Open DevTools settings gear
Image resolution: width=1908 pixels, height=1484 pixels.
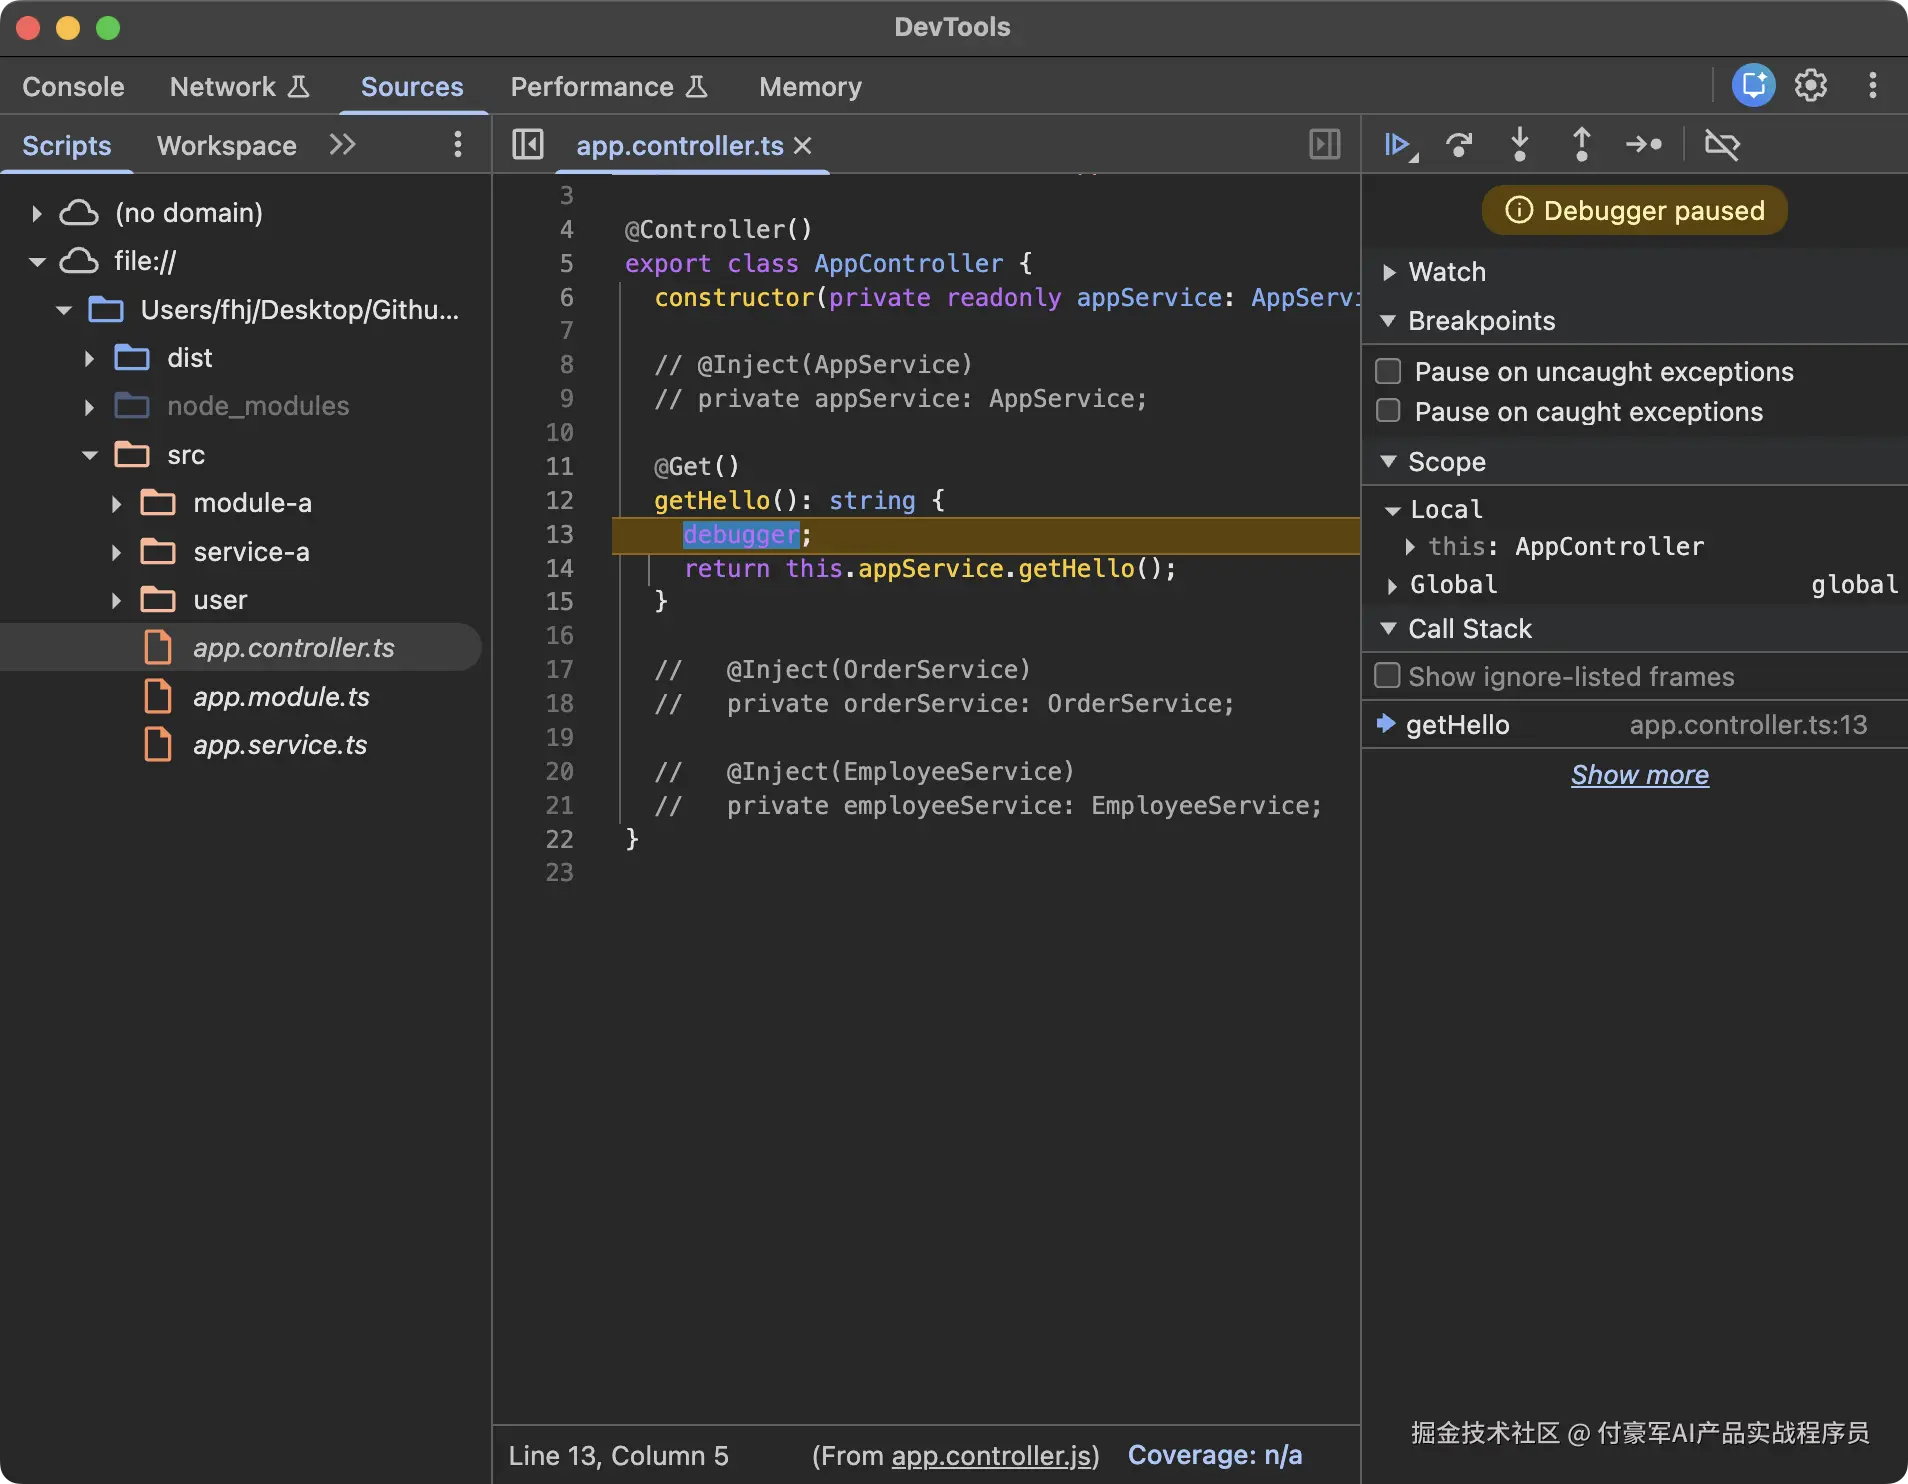tap(1811, 85)
